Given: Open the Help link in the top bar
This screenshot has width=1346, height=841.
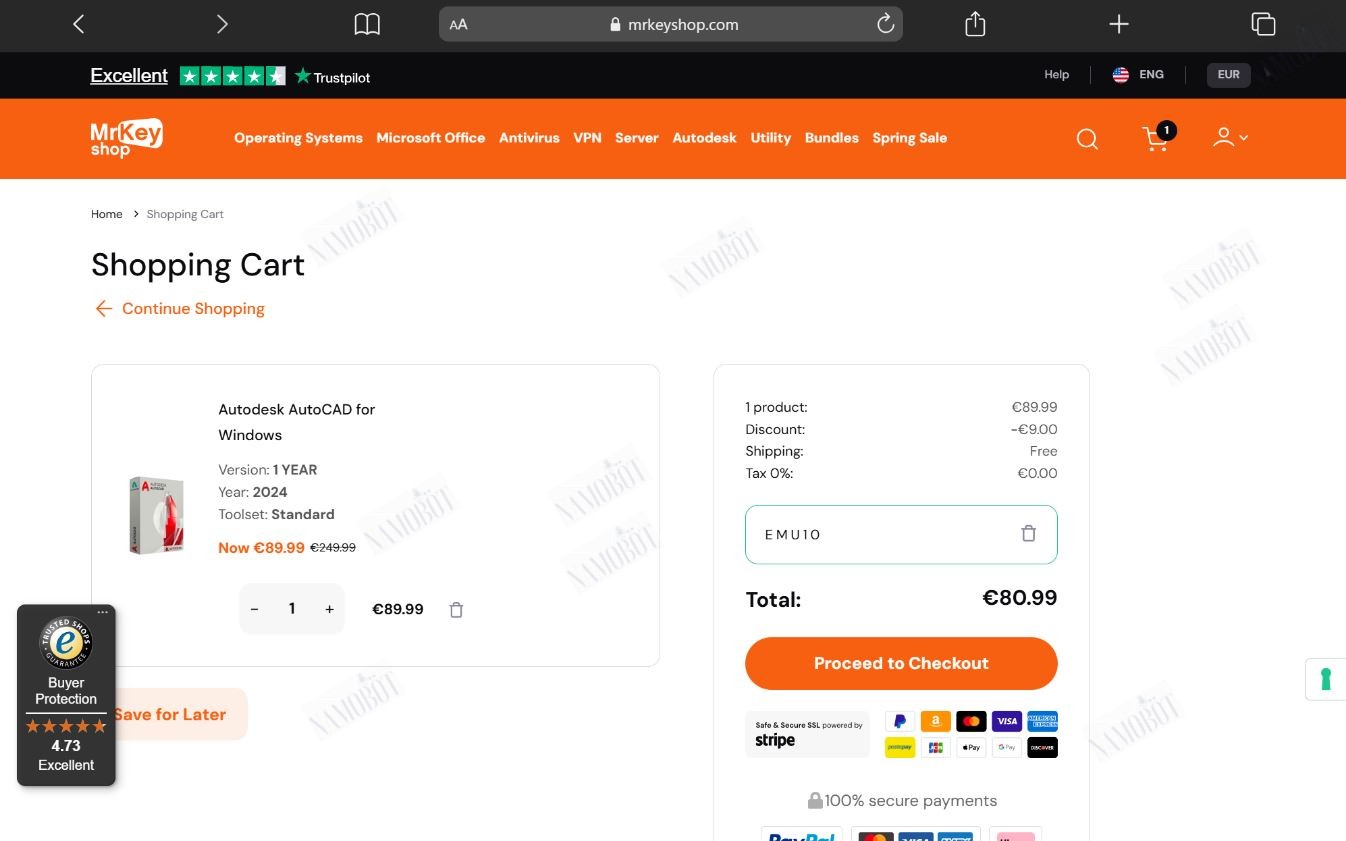Looking at the screenshot, I should 1056,75.
